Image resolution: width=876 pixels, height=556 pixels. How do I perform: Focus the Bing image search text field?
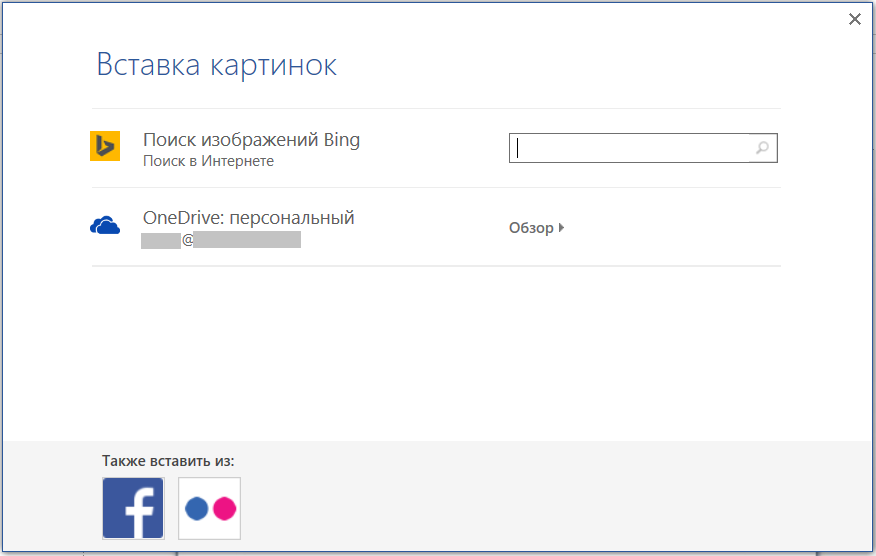tap(630, 148)
